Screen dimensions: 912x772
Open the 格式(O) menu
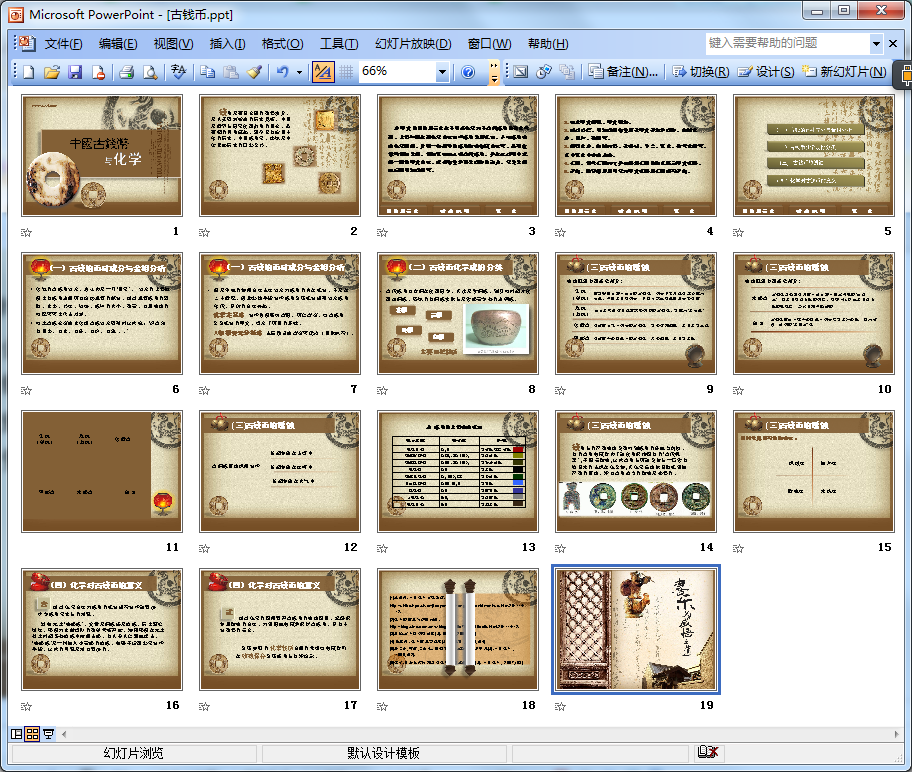[x=282, y=44]
